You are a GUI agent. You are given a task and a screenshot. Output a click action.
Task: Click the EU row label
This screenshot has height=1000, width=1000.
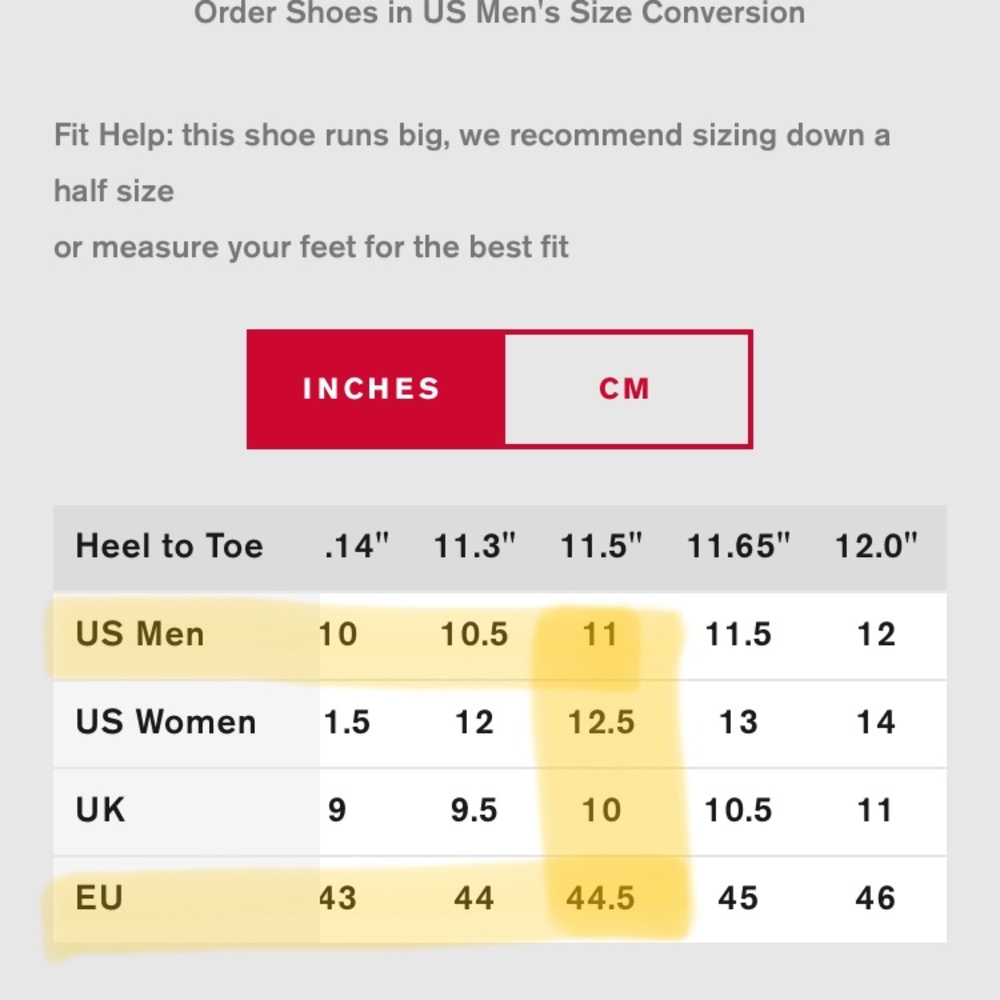[x=99, y=898]
